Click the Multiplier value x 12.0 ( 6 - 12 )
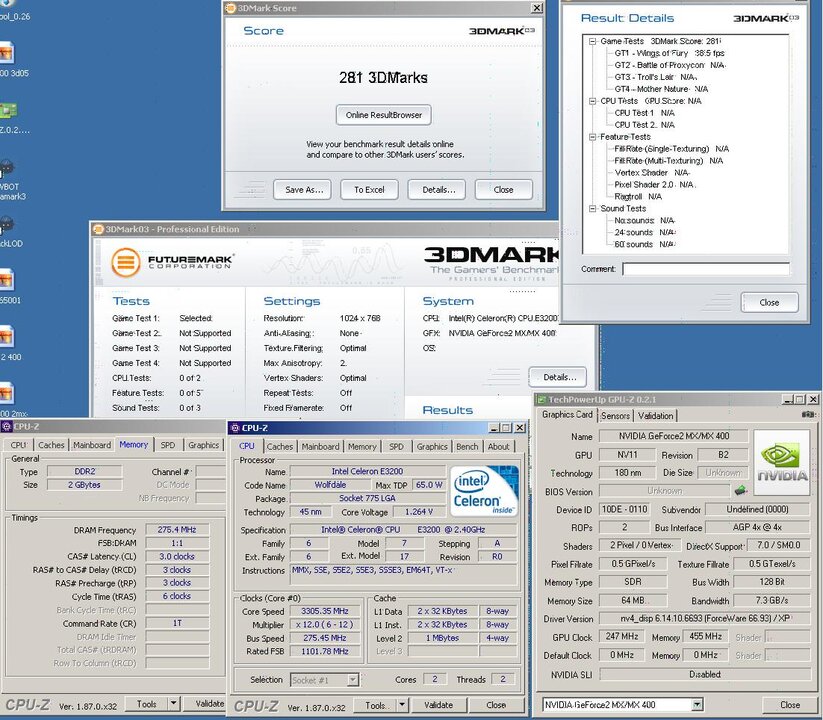This screenshot has height=720, width=823. (x=325, y=625)
